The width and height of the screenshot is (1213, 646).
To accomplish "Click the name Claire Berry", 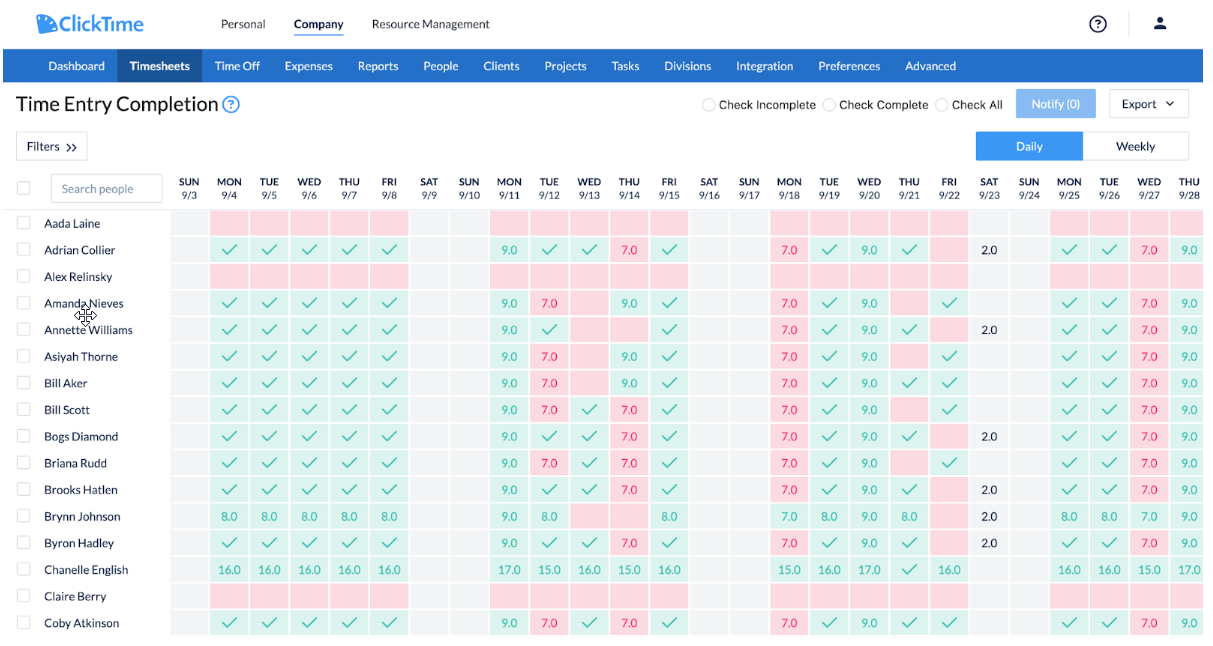I will pos(75,597).
